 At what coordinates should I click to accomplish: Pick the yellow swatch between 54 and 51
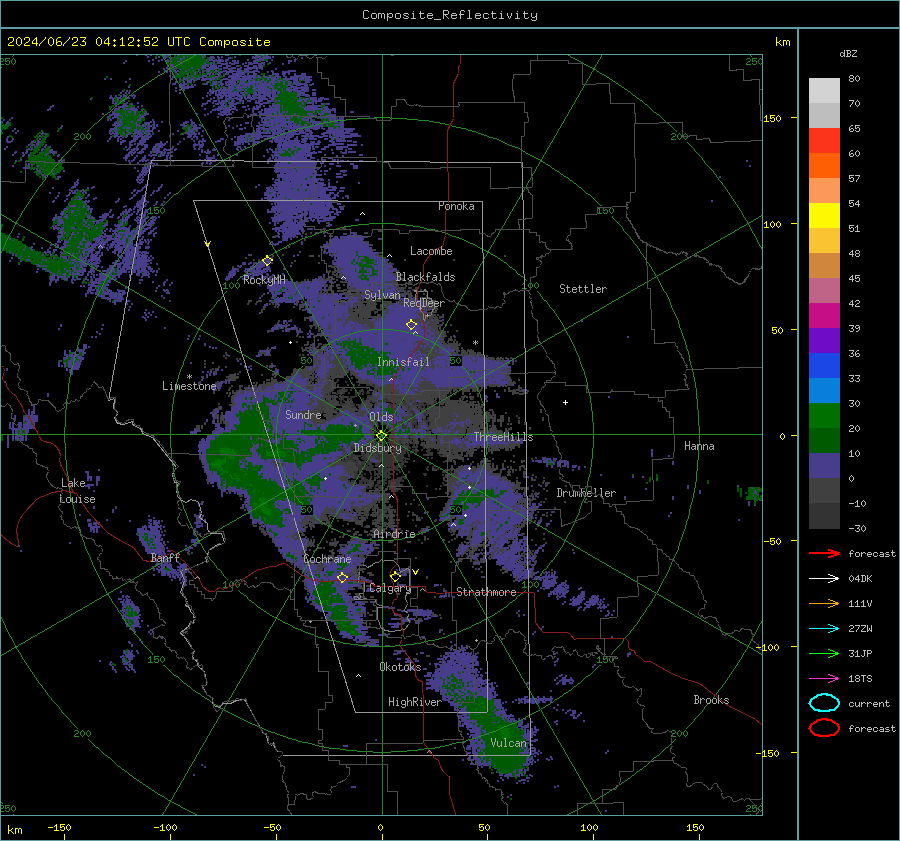pyautogui.click(x=824, y=215)
